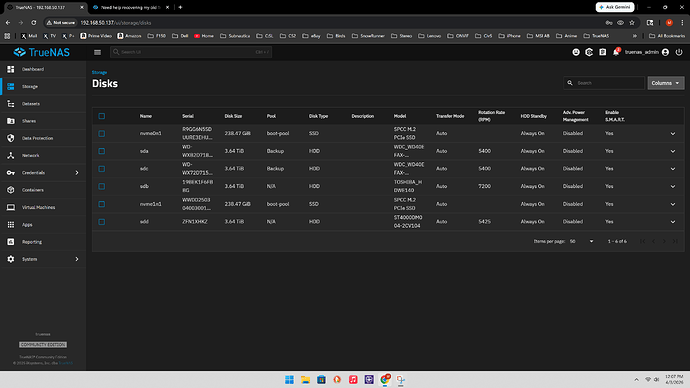Check the sdd disk row
The width and height of the screenshot is (690, 388).
click(102, 222)
